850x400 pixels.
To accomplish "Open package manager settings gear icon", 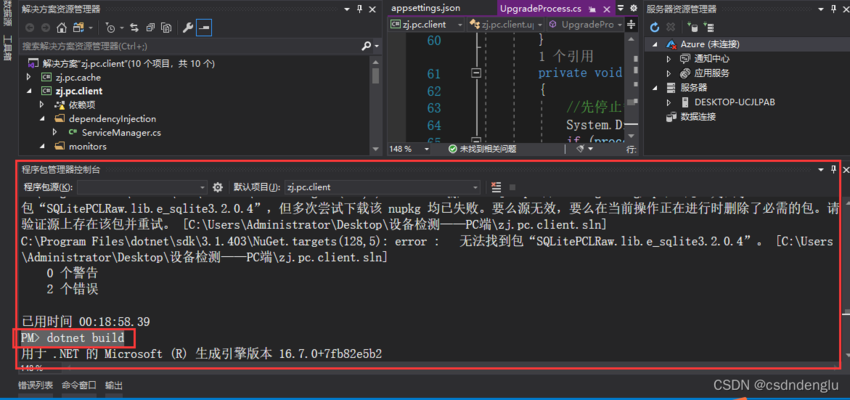I will tap(218, 187).
